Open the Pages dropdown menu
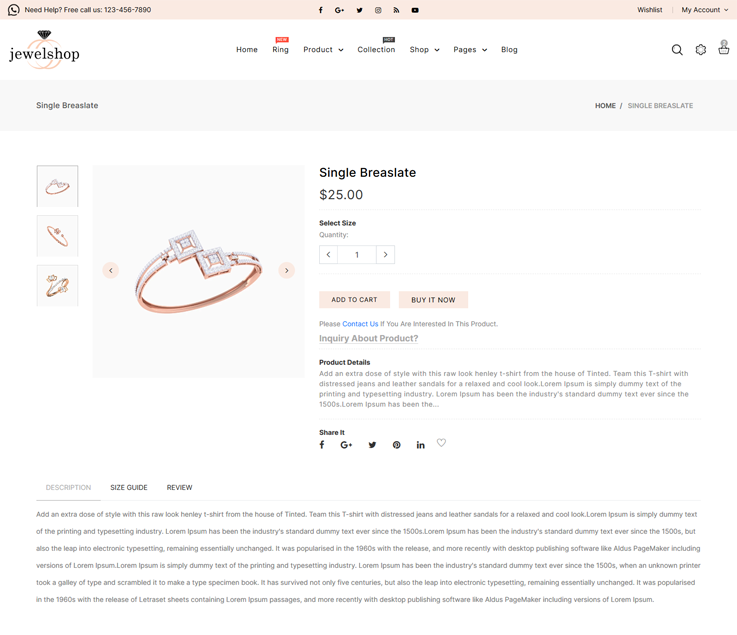 click(470, 50)
